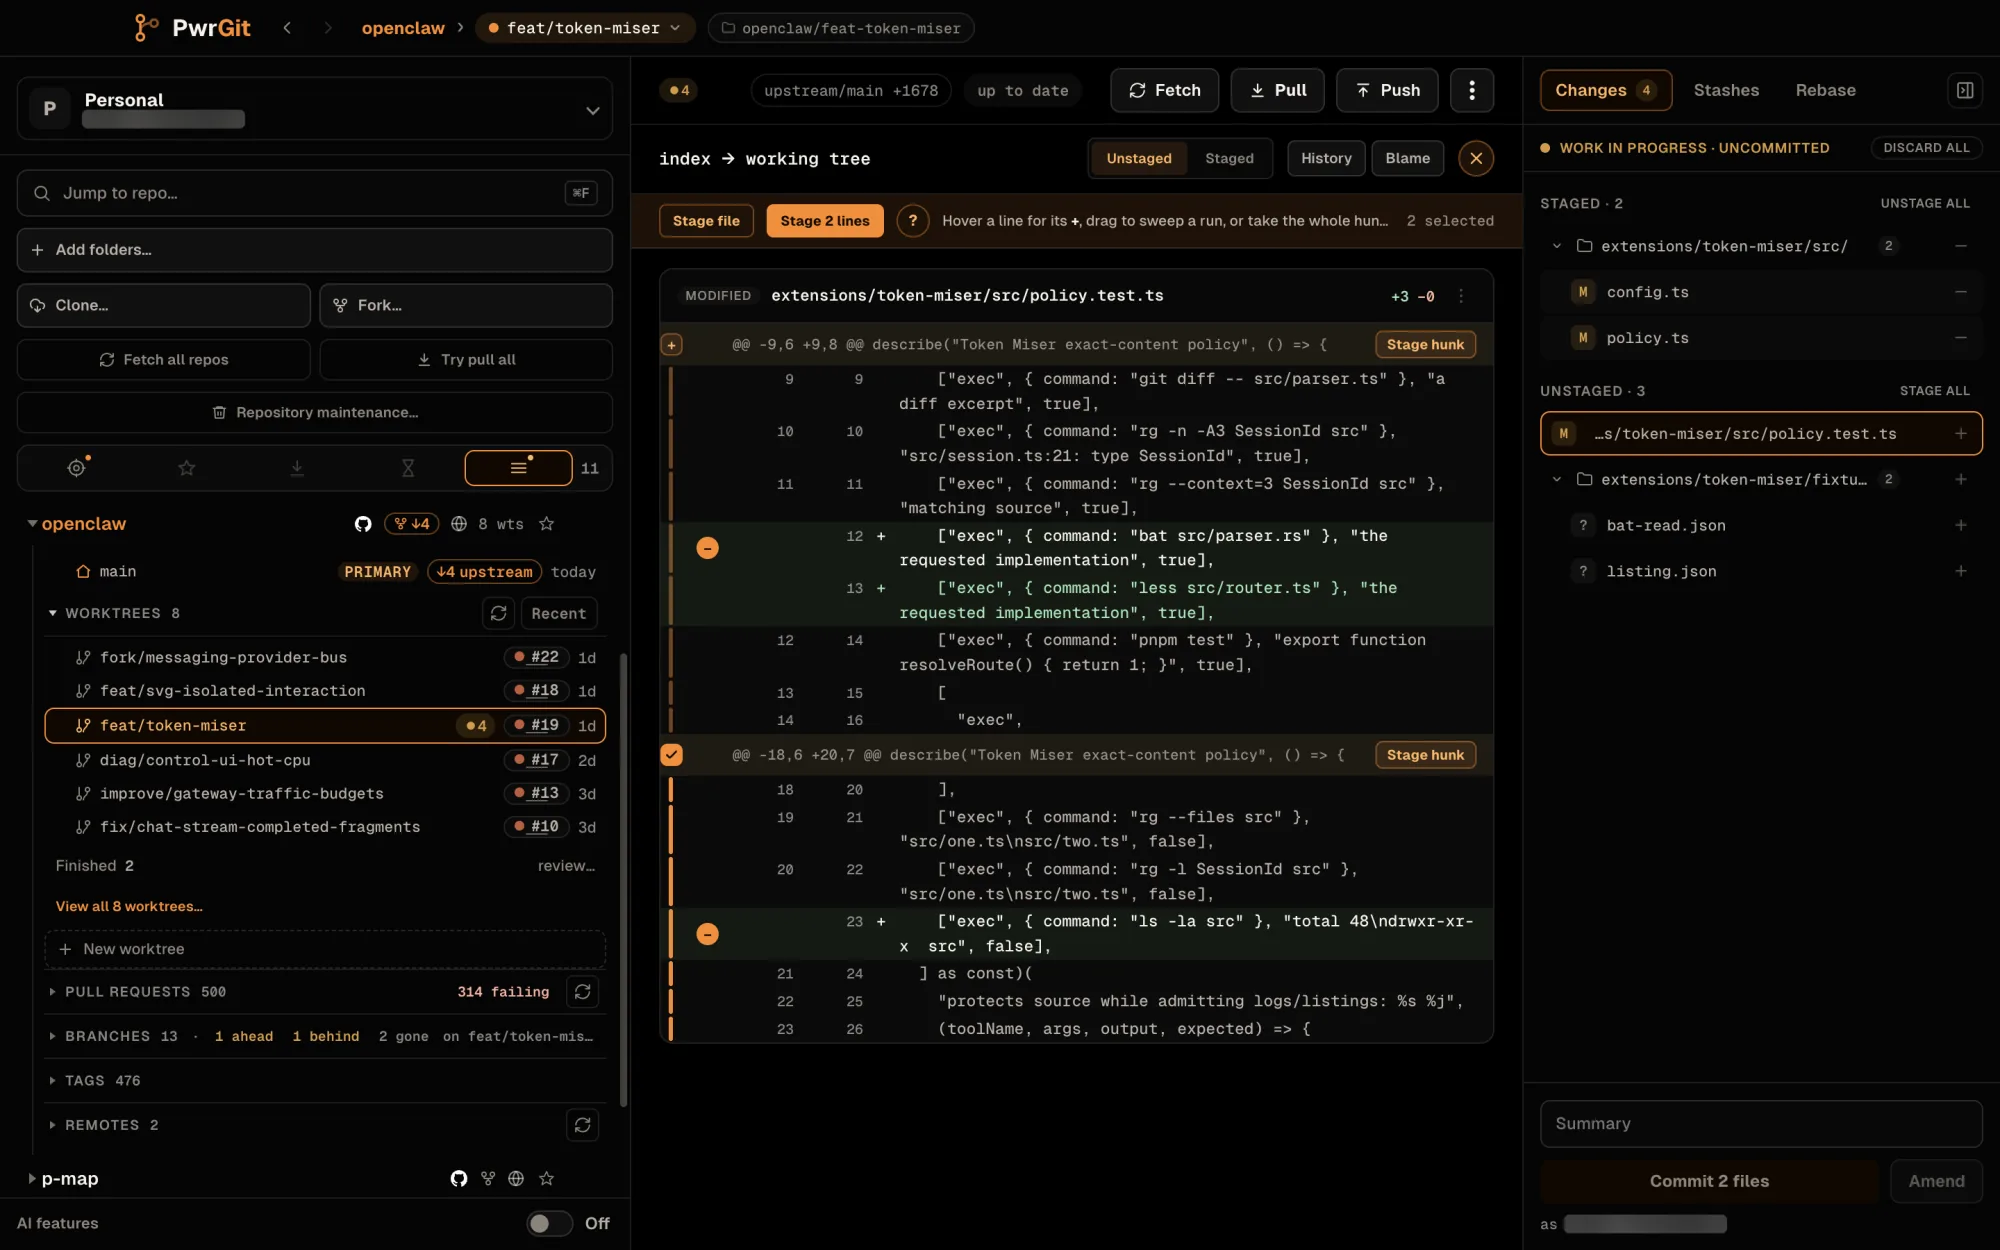Close the diff view with X button
The image size is (2000, 1250).
[1475, 158]
